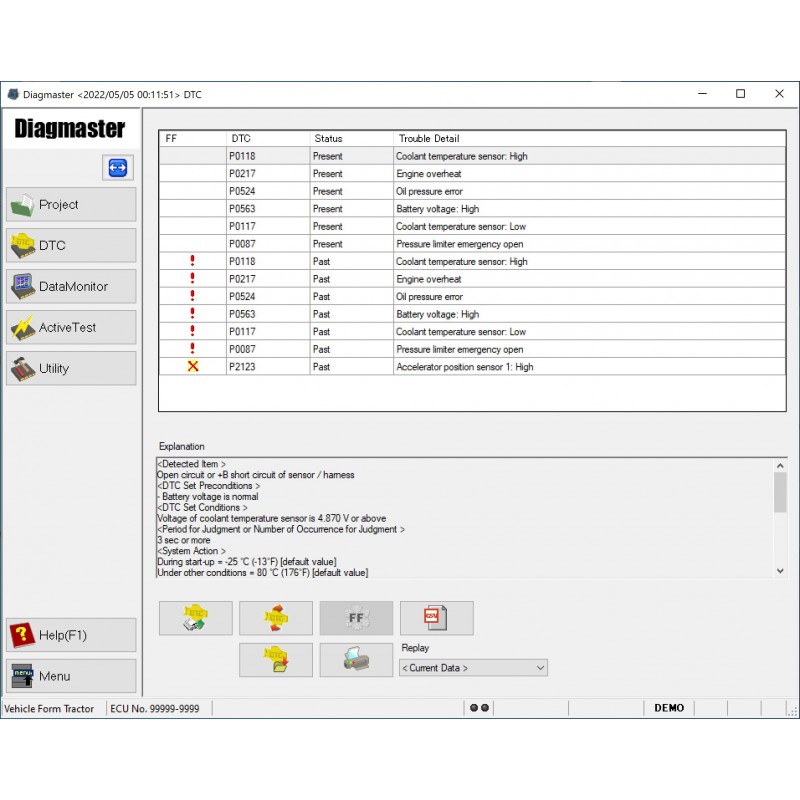
Task: Open the DataMonitor panel
Action: coord(70,286)
